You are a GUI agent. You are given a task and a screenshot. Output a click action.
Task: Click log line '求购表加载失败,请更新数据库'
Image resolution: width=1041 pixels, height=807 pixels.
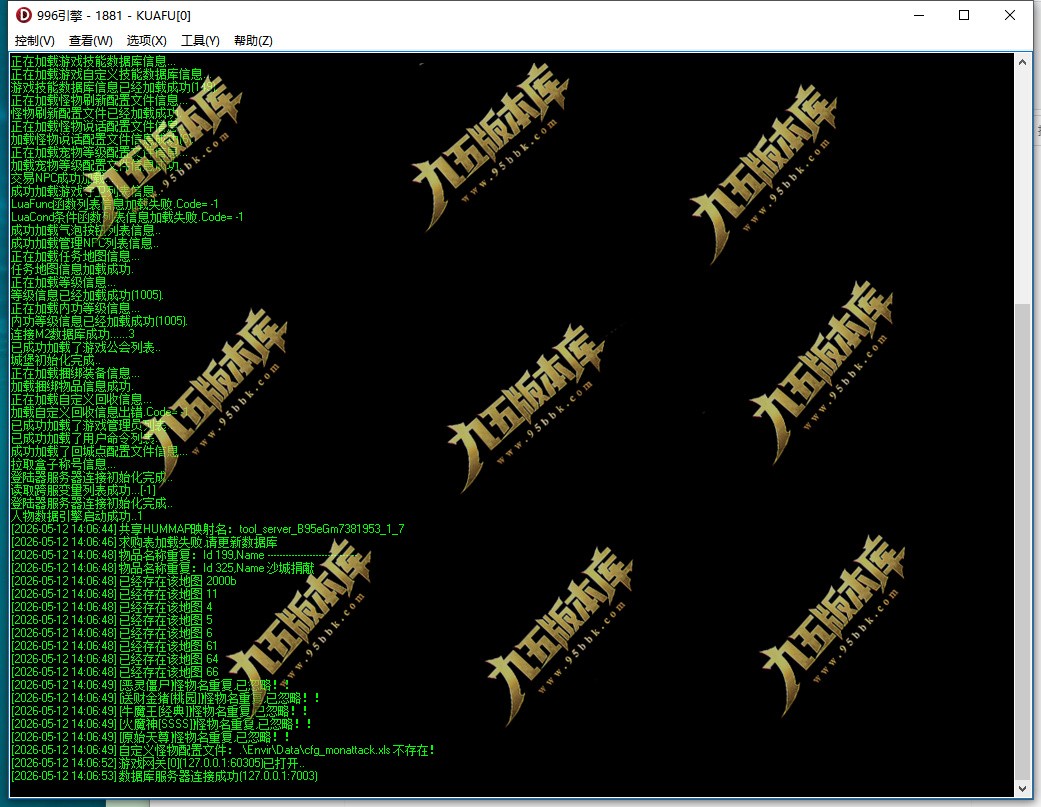pos(144,542)
